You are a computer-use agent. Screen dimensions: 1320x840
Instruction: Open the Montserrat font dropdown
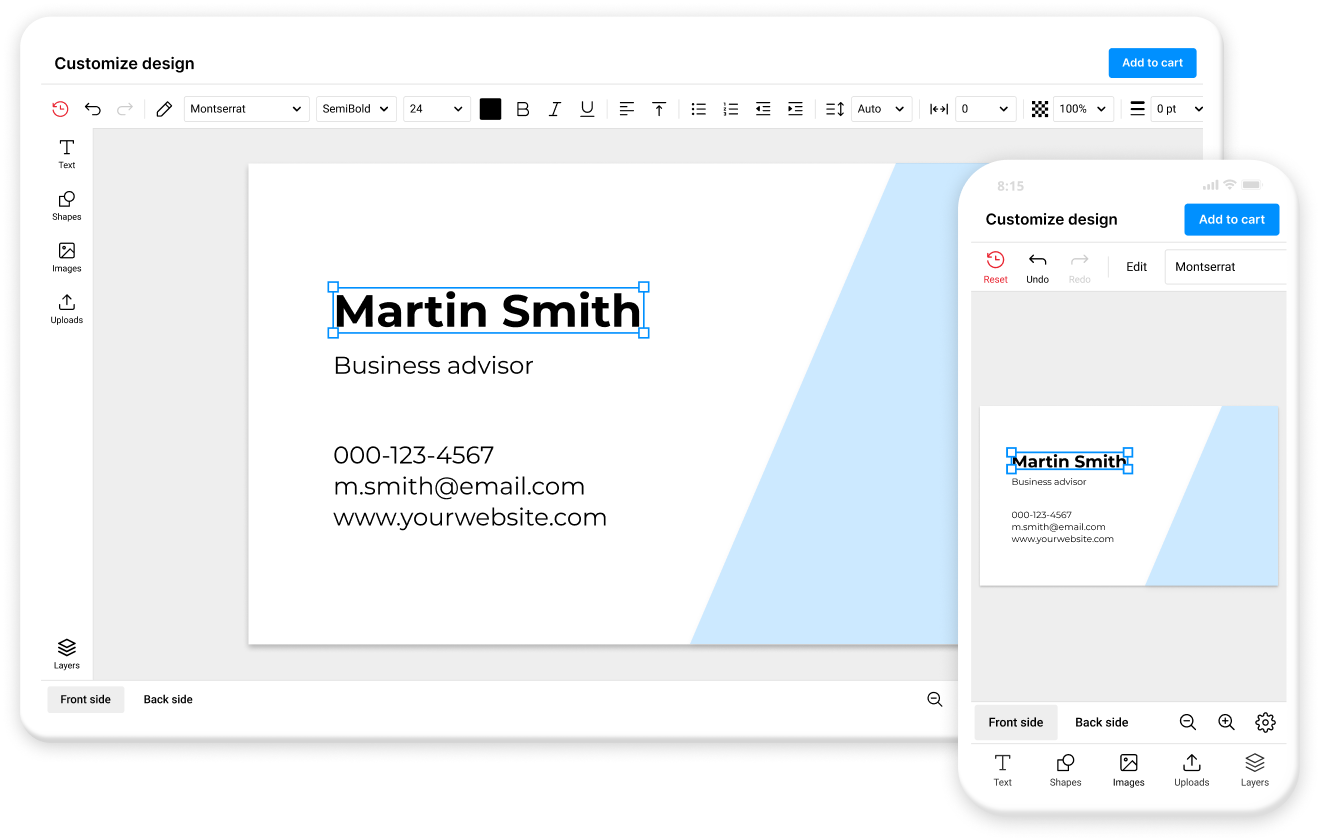pyautogui.click(x=246, y=108)
